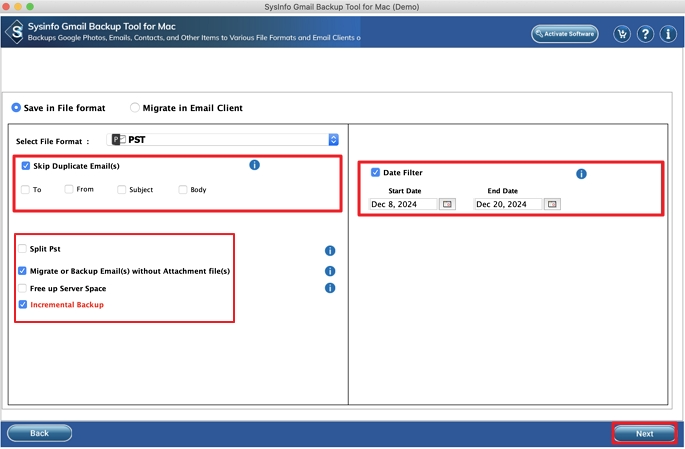
Task: Click the Start Date field Dec 8, 2024
Action: point(403,204)
